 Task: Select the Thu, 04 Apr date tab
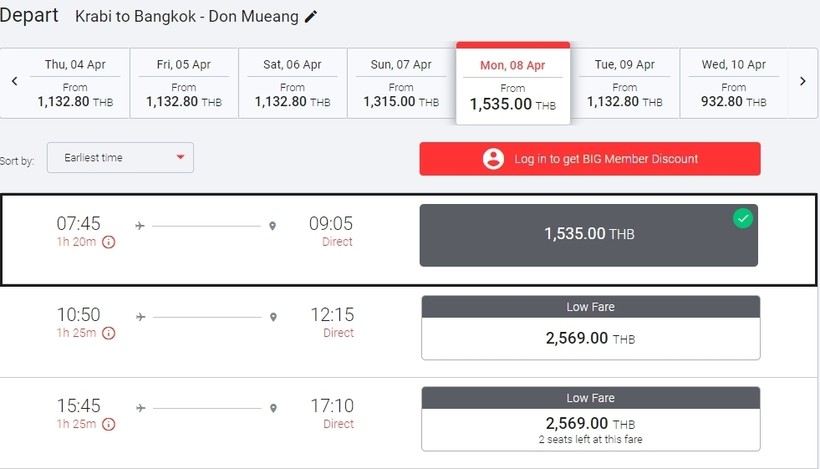coord(75,83)
